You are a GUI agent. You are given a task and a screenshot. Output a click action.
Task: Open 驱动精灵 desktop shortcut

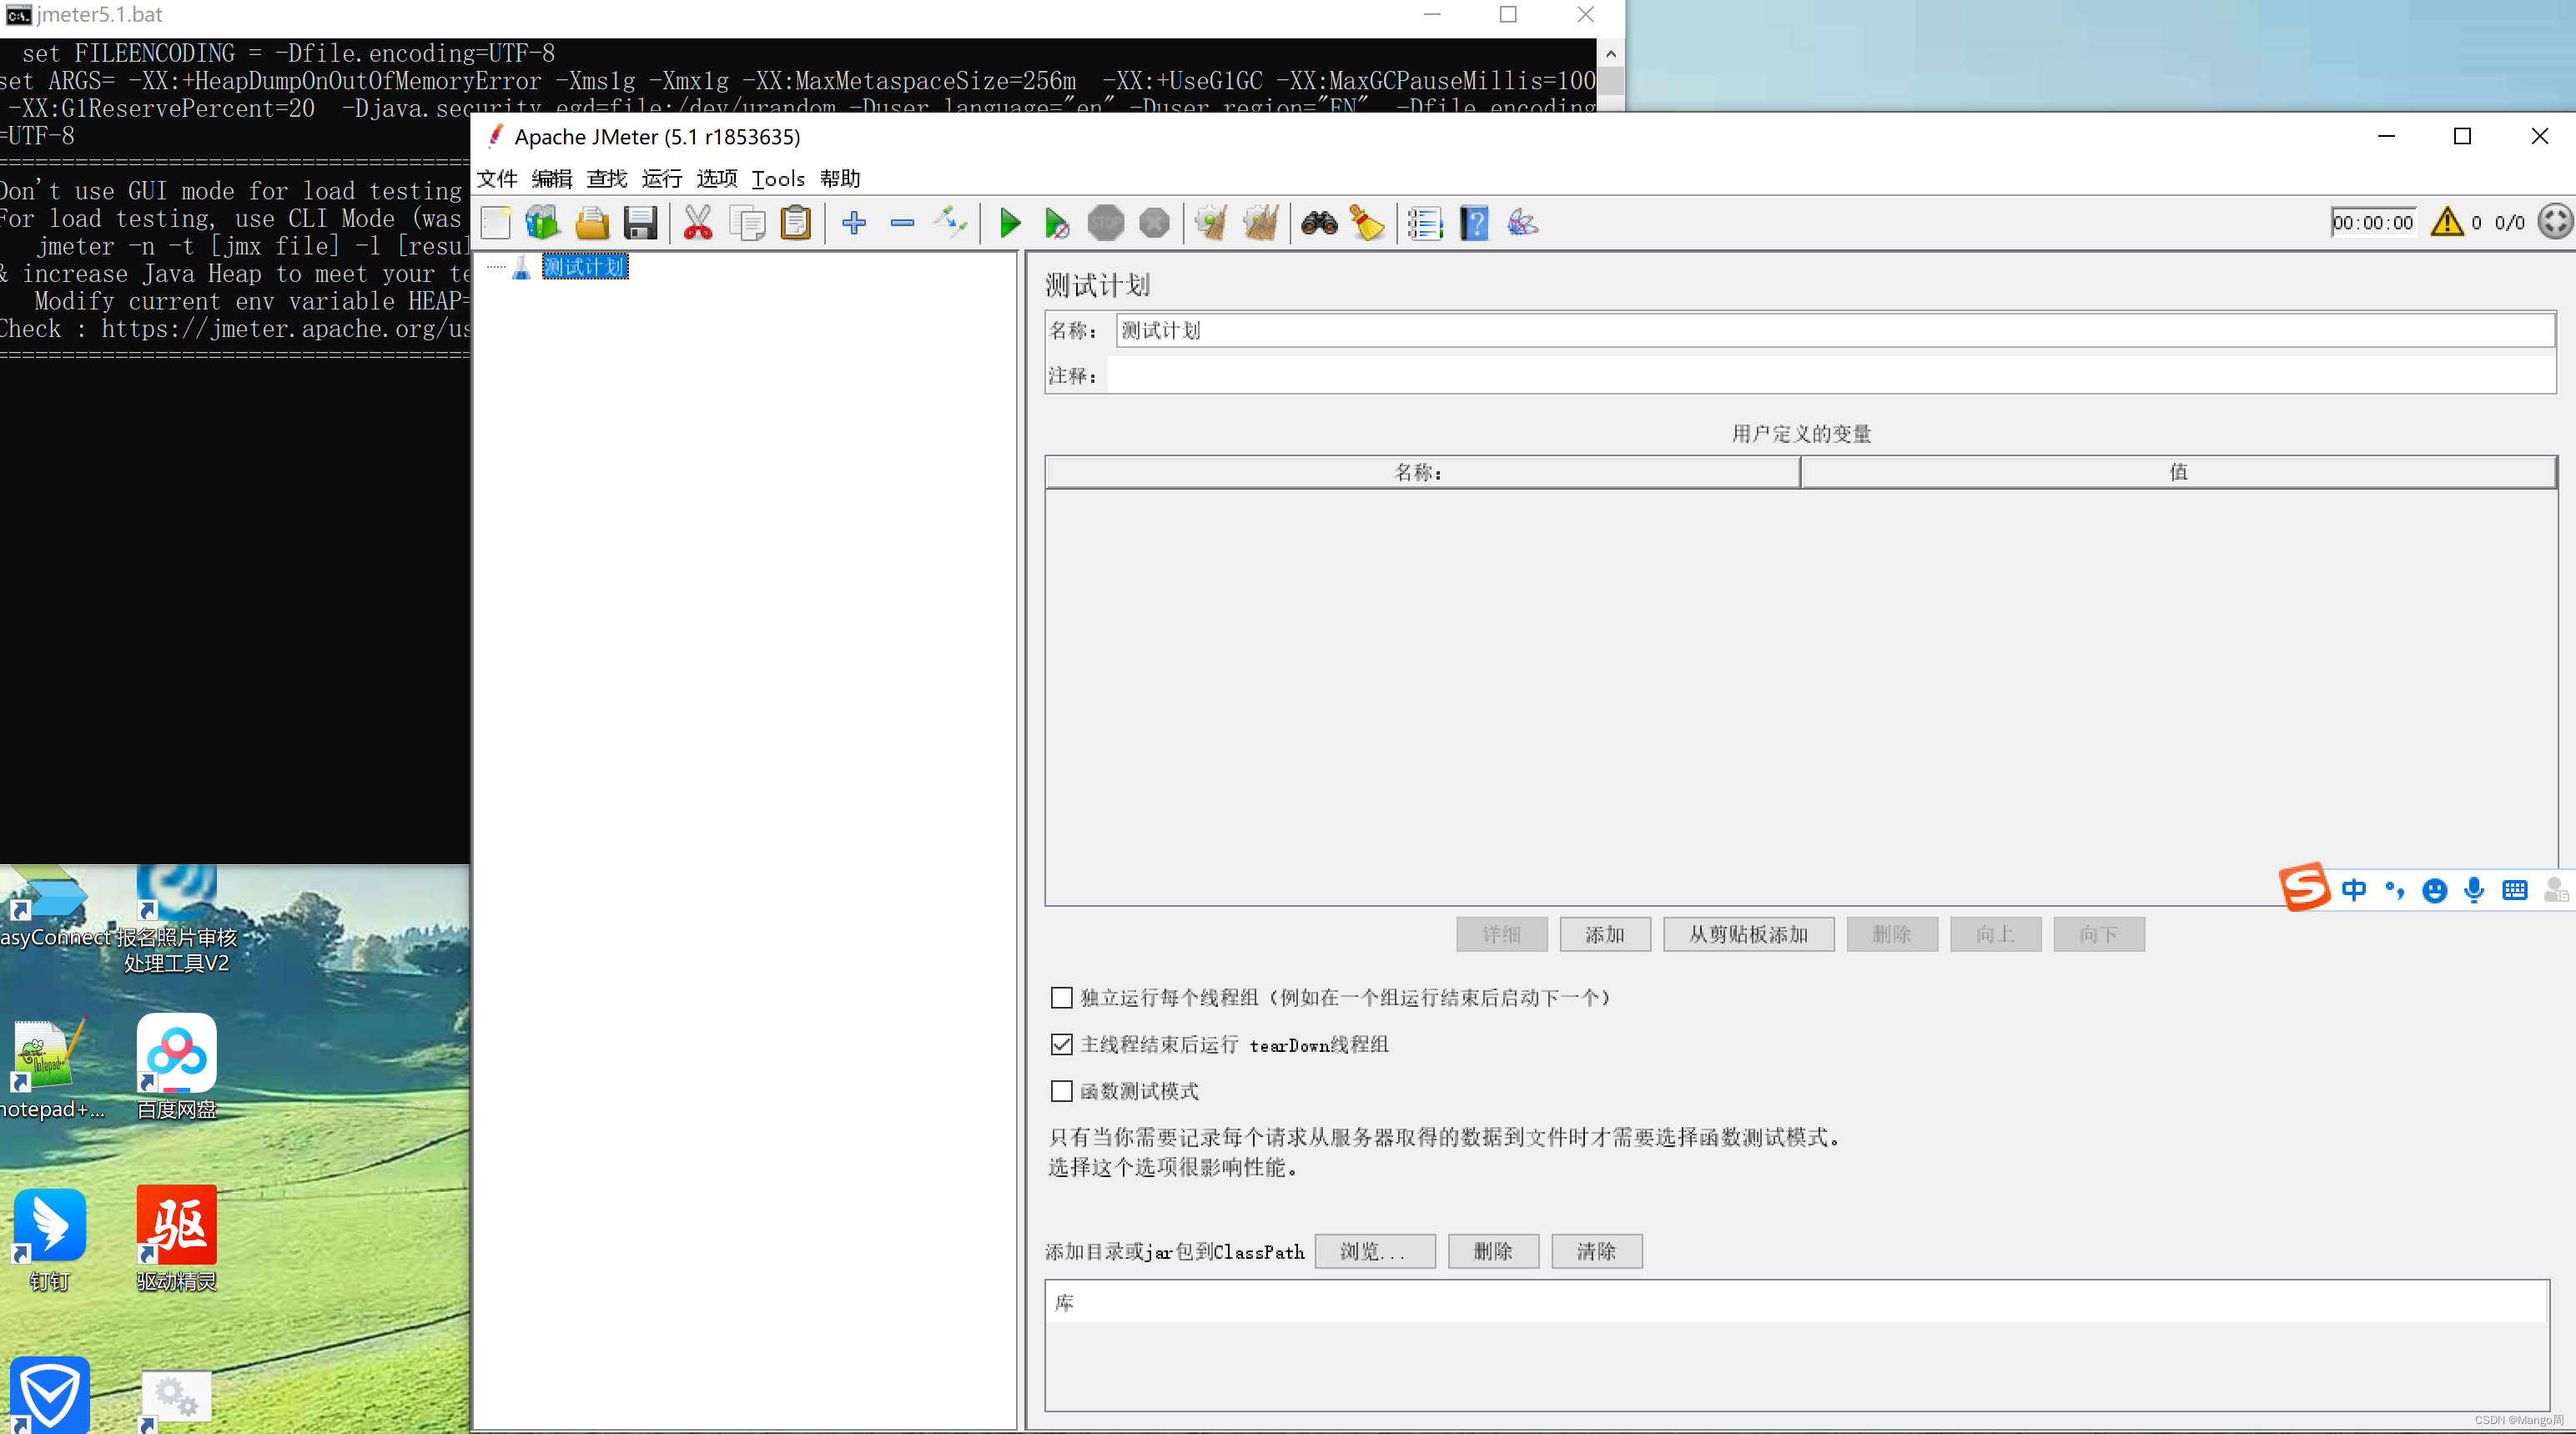[x=176, y=1238]
